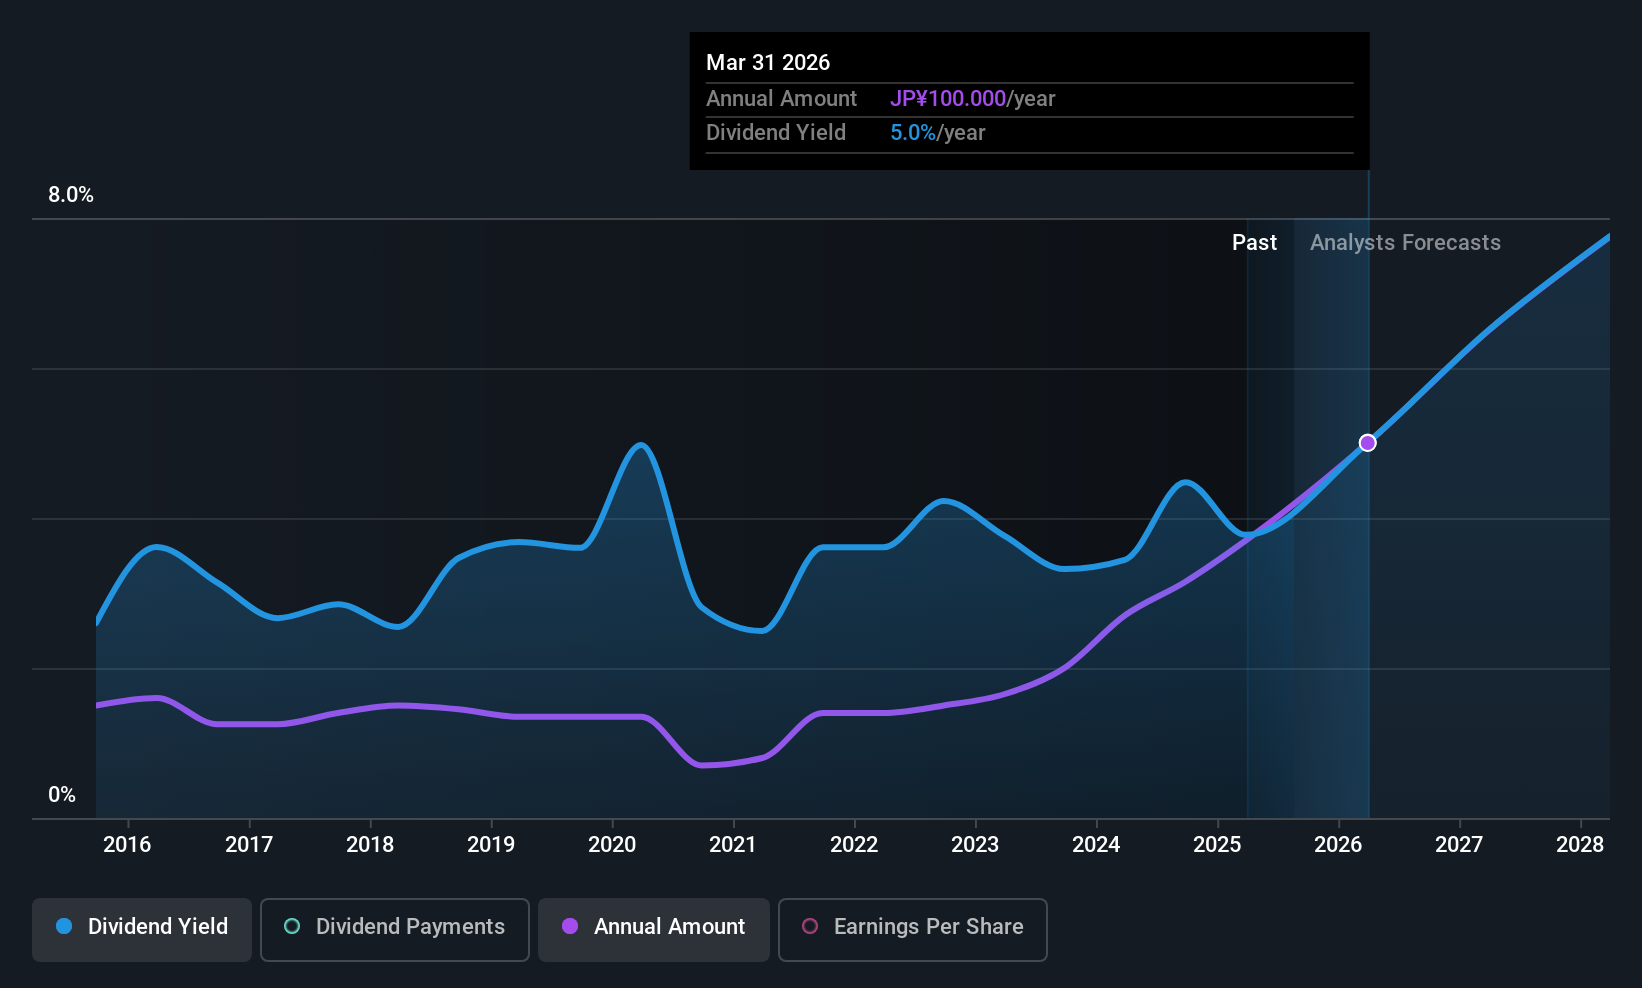Viewport: 1642px width, 988px height.
Task: Click the 2028 x-axis label
Action: coord(1580,845)
